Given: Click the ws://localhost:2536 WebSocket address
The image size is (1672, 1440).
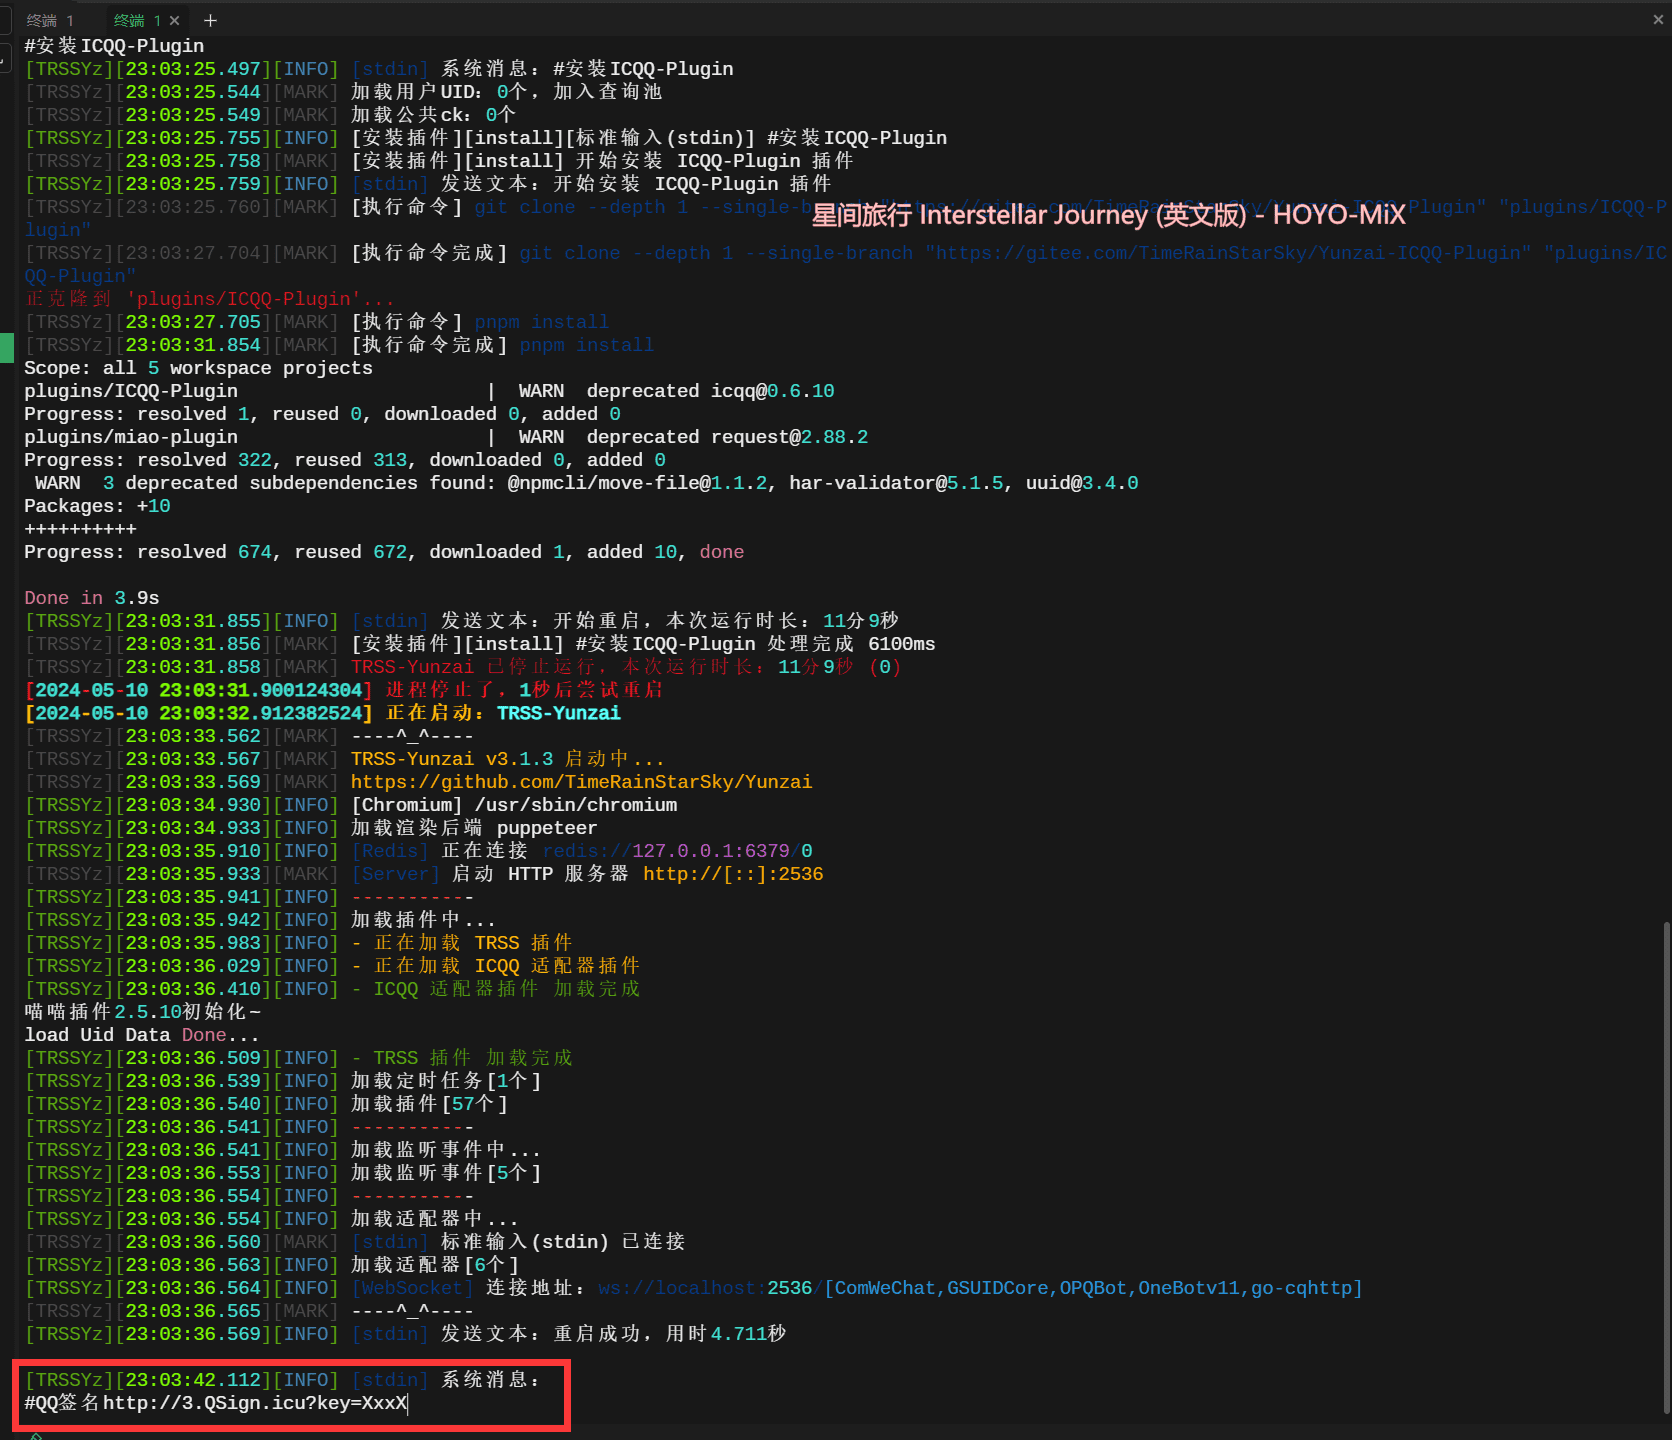Looking at the screenshot, I should pos(704,1288).
